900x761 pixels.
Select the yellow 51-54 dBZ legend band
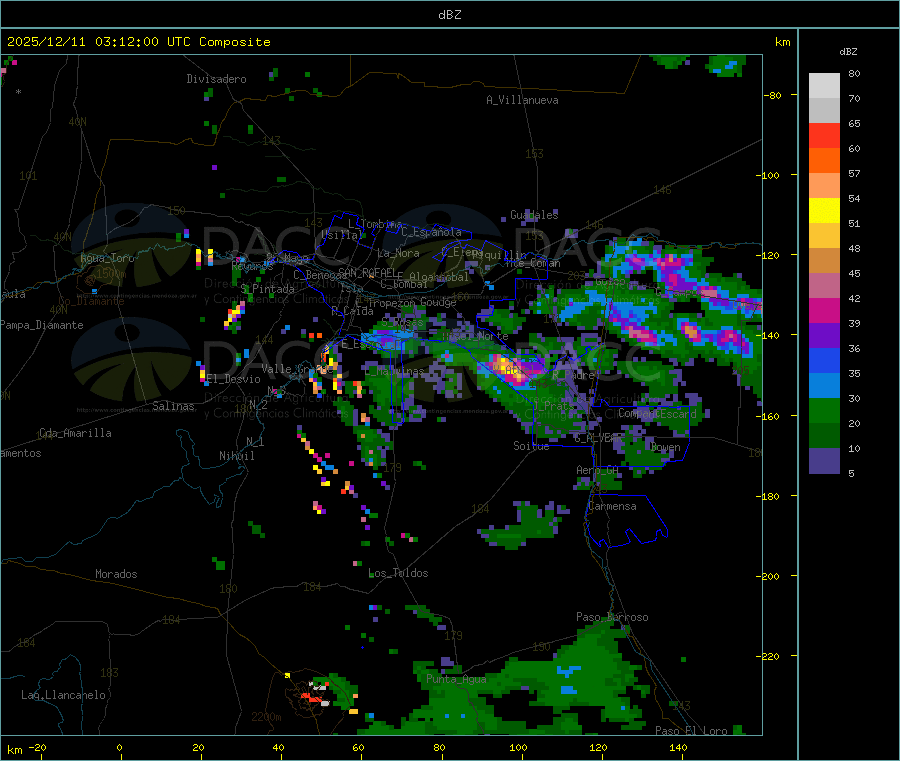(x=824, y=211)
